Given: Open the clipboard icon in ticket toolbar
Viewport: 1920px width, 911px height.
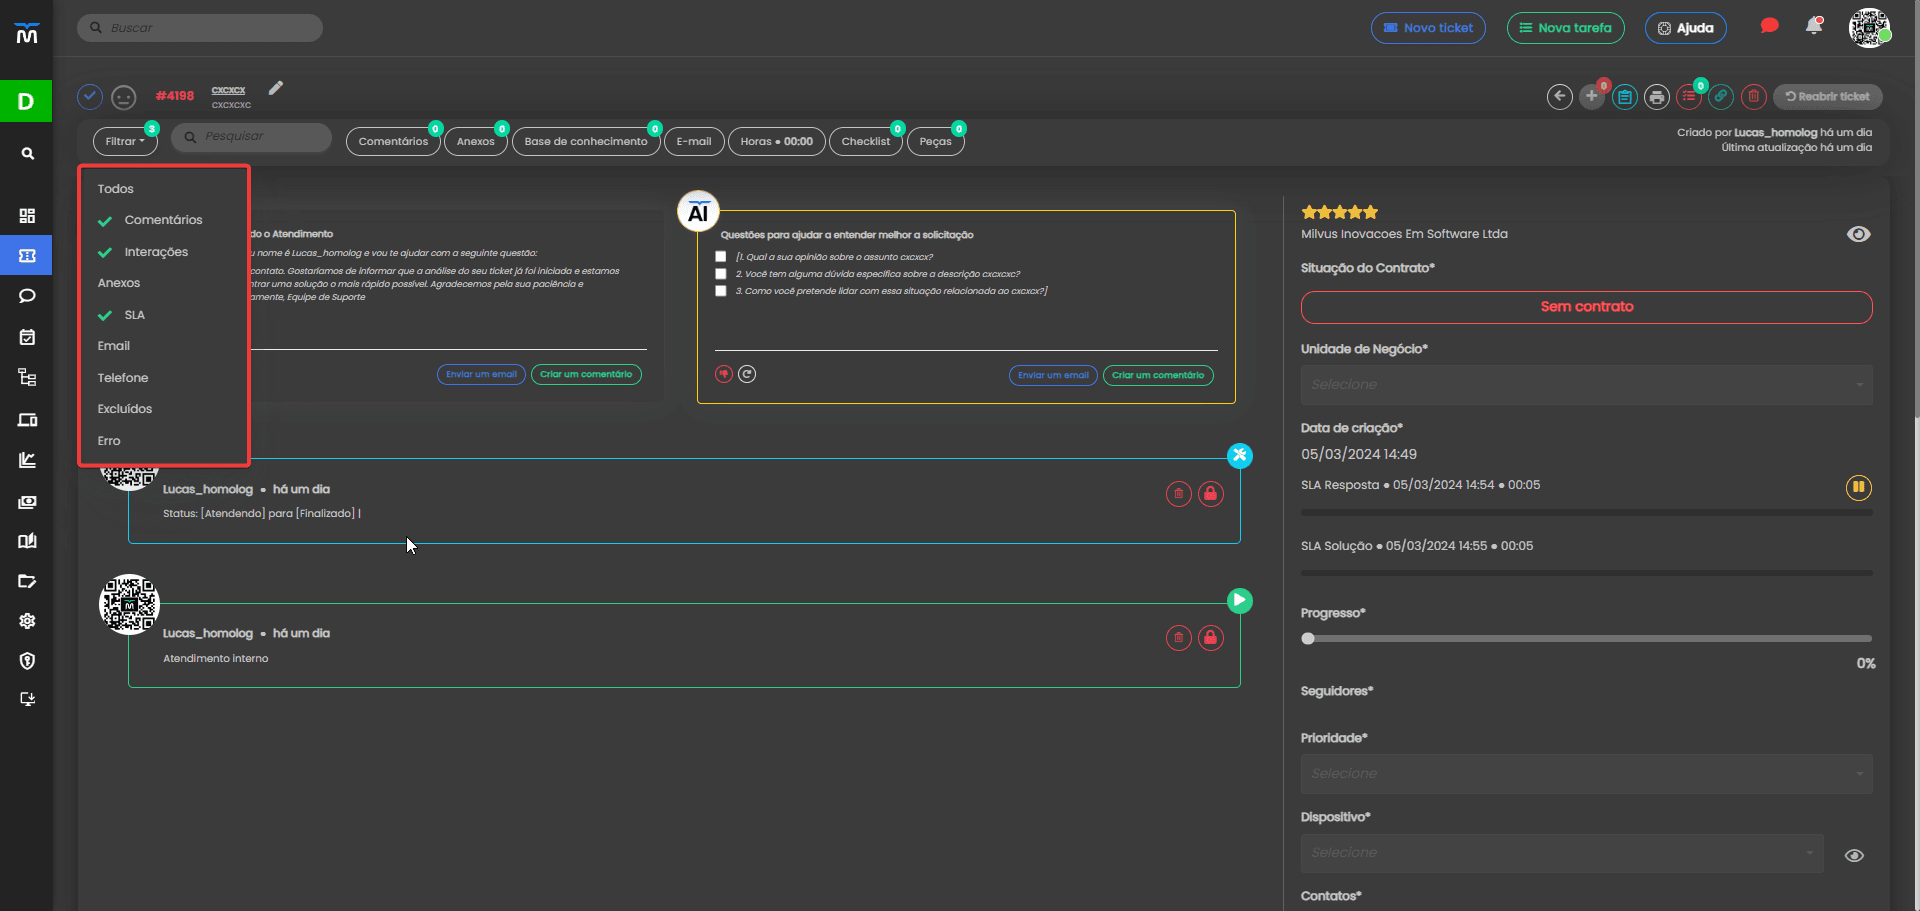Looking at the screenshot, I should coord(1625,97).
